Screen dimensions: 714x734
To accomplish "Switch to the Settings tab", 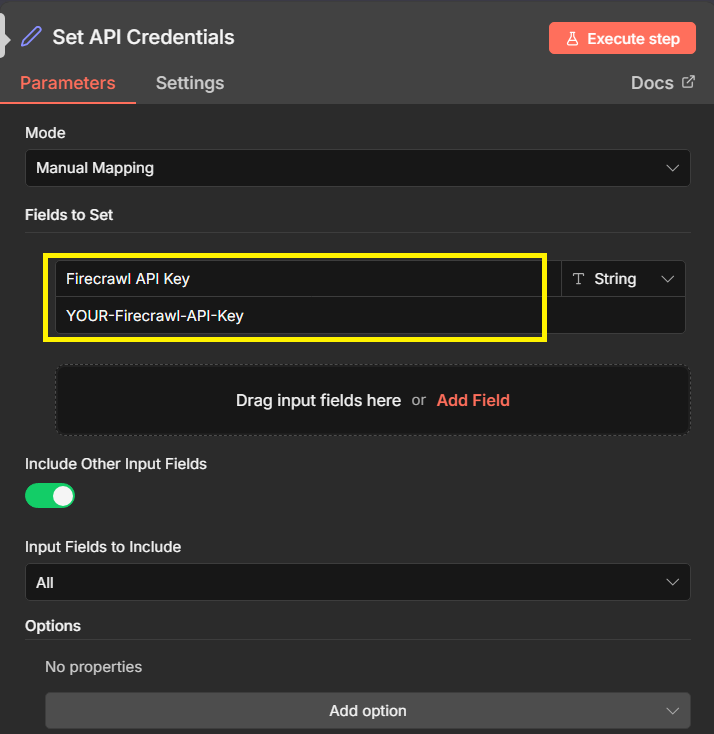I will [190, 83].
